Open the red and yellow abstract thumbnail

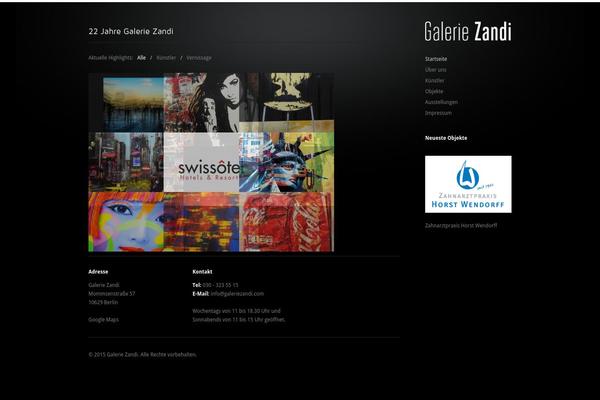pyautogui.click(x=202, y=222)
